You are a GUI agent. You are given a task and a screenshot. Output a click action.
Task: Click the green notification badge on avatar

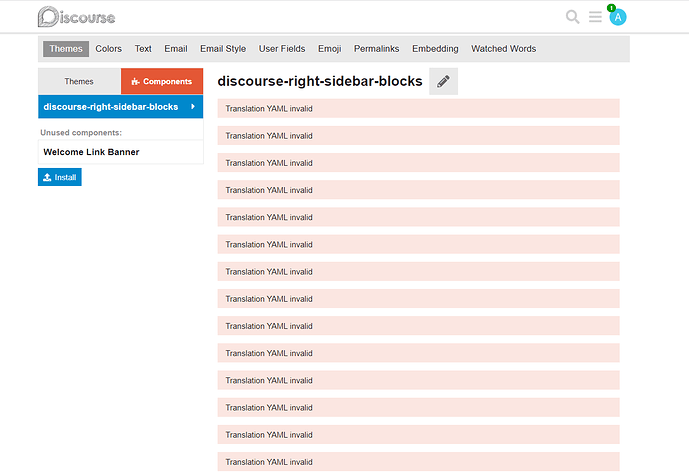pyautogui.click(x=611, y=7)
